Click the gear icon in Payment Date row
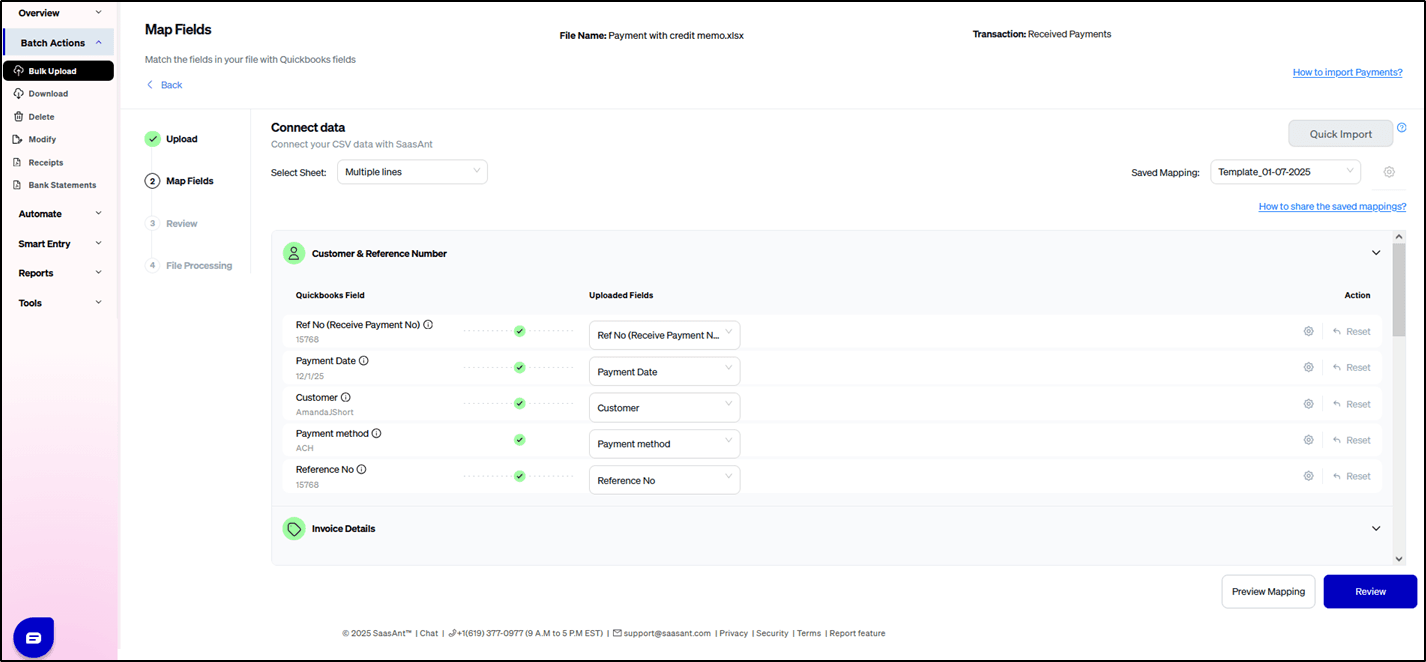Screen dimensions: 1426x662 coord(1308,367)
